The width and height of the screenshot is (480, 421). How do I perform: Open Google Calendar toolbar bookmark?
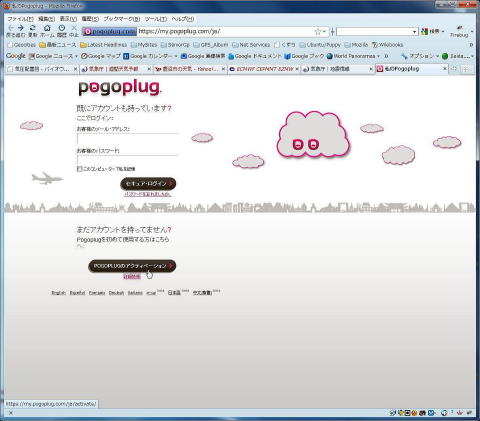coord(148,56)
